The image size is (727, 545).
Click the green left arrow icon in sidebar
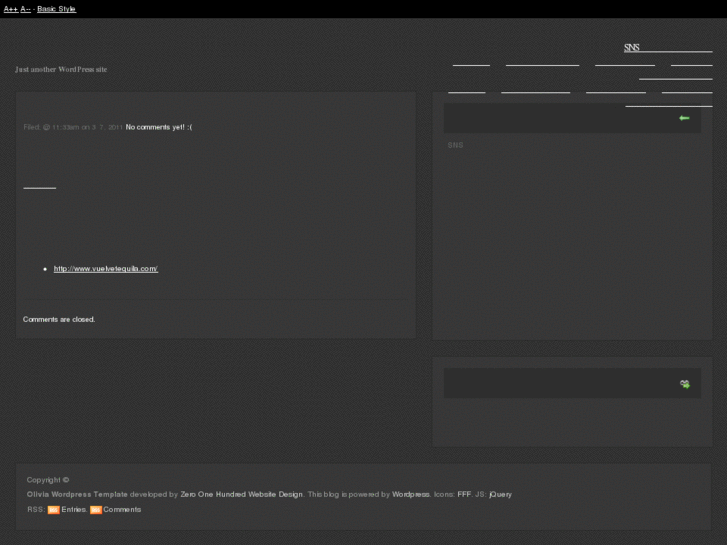point(684,118)
